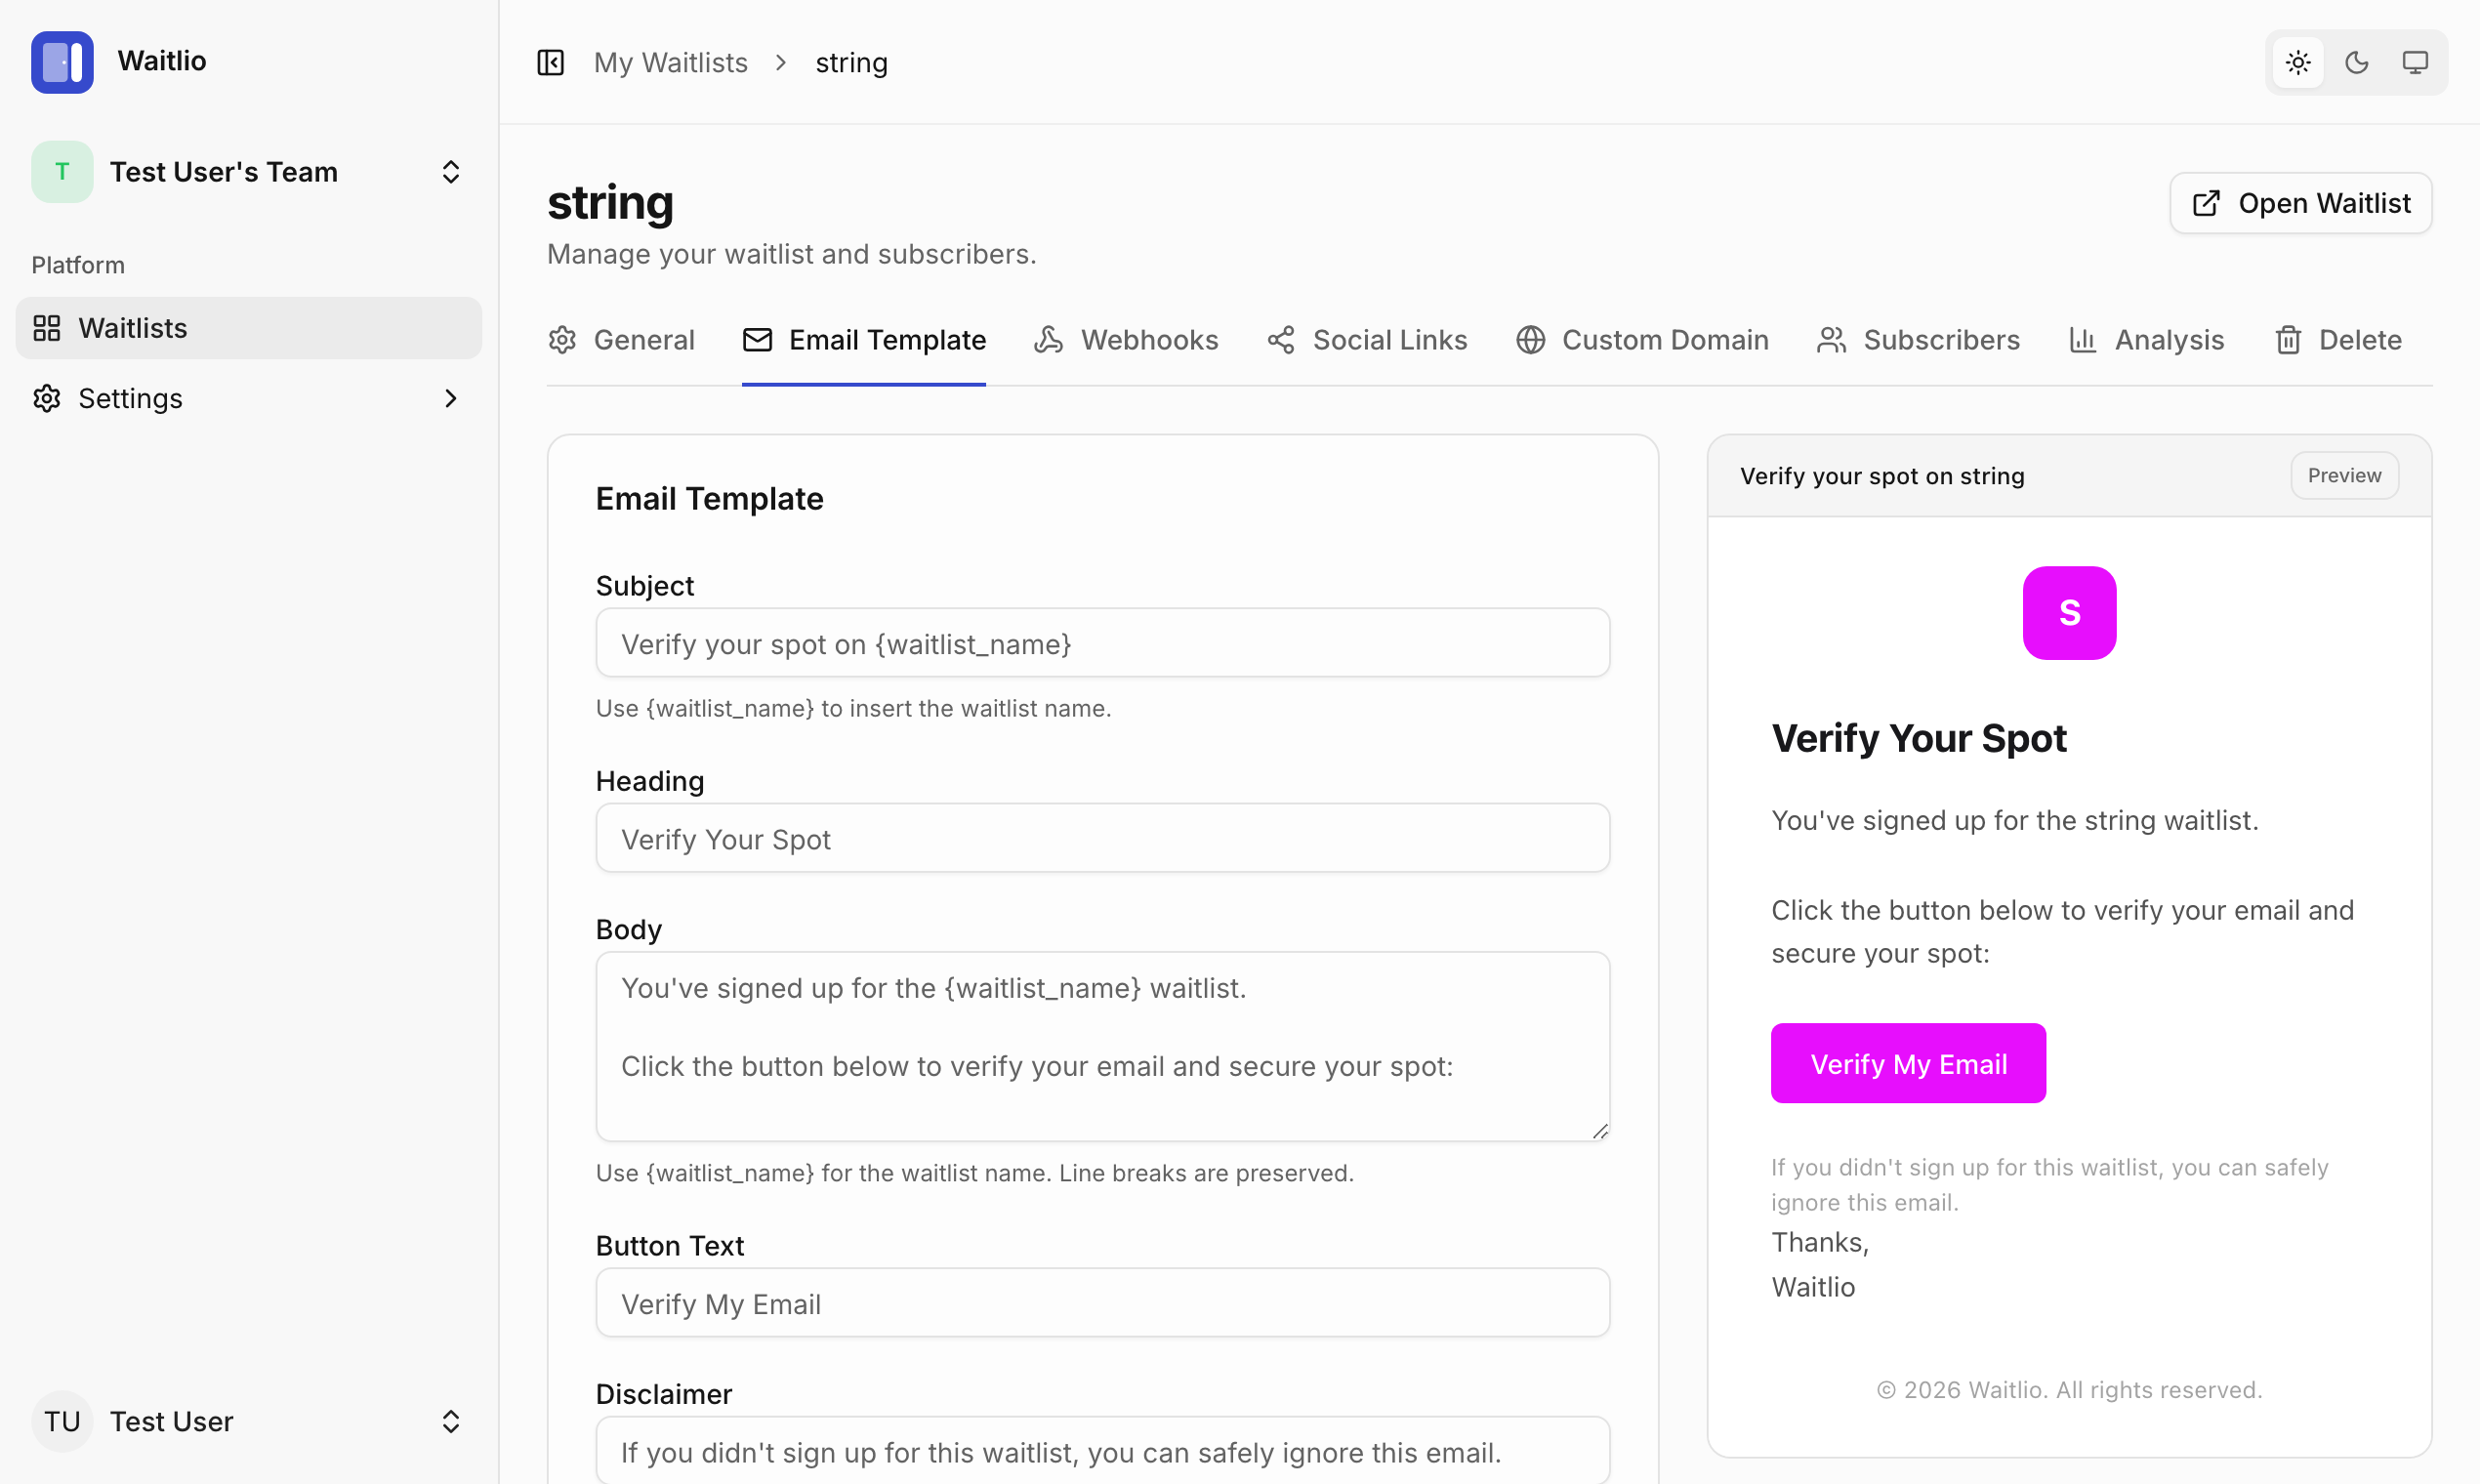
Task: Click the magenta Verify My Email button
Action: (x=1908, y=1063)
